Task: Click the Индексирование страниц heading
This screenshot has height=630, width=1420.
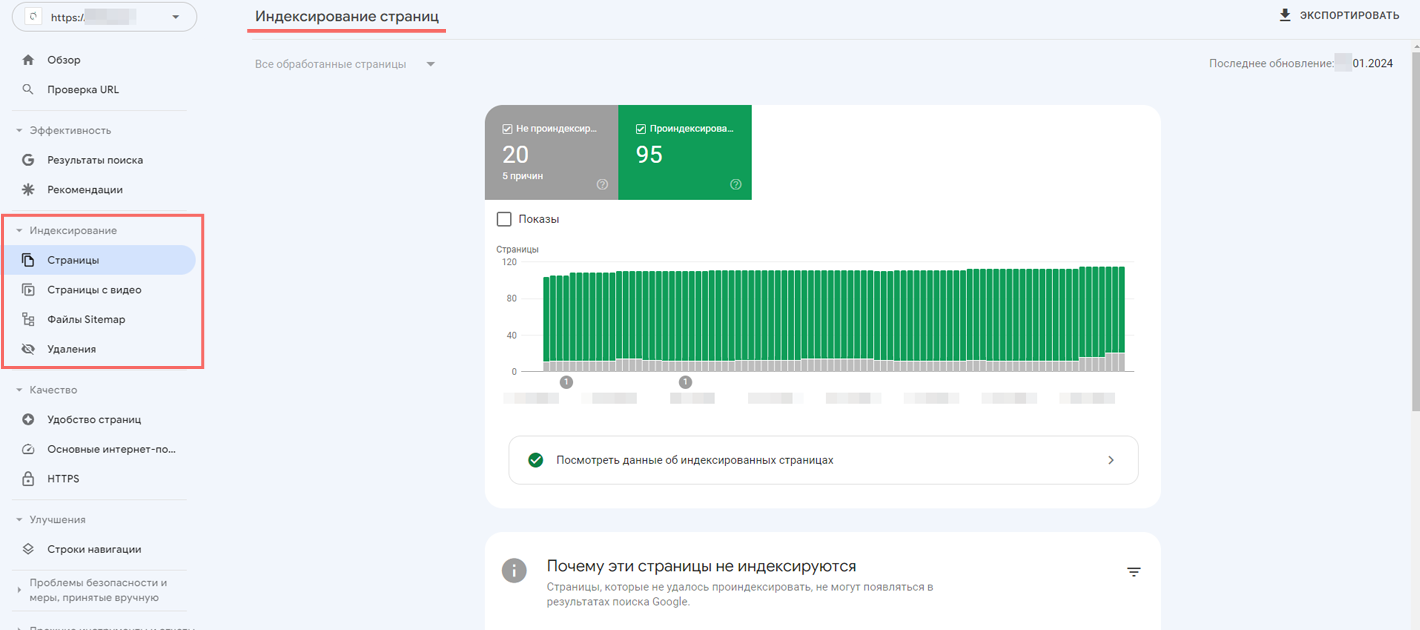Action: [x=346, y=16]
